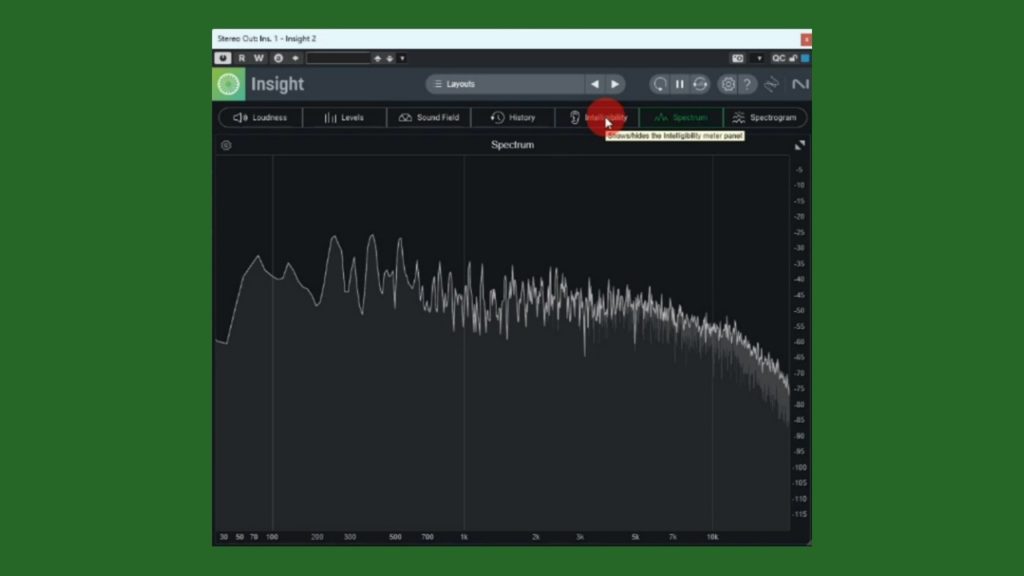This screenshot has width=1024, height=576.
Task: Click the preset name field in host bar
Action: click(338, 58)
